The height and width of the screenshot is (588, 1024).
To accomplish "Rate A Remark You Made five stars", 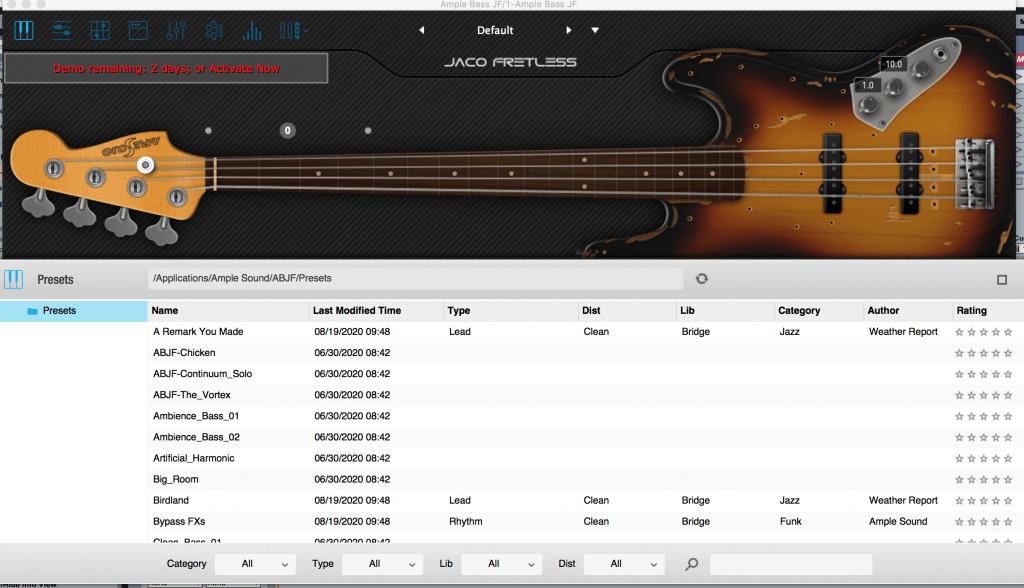I will coord(1008,332).
